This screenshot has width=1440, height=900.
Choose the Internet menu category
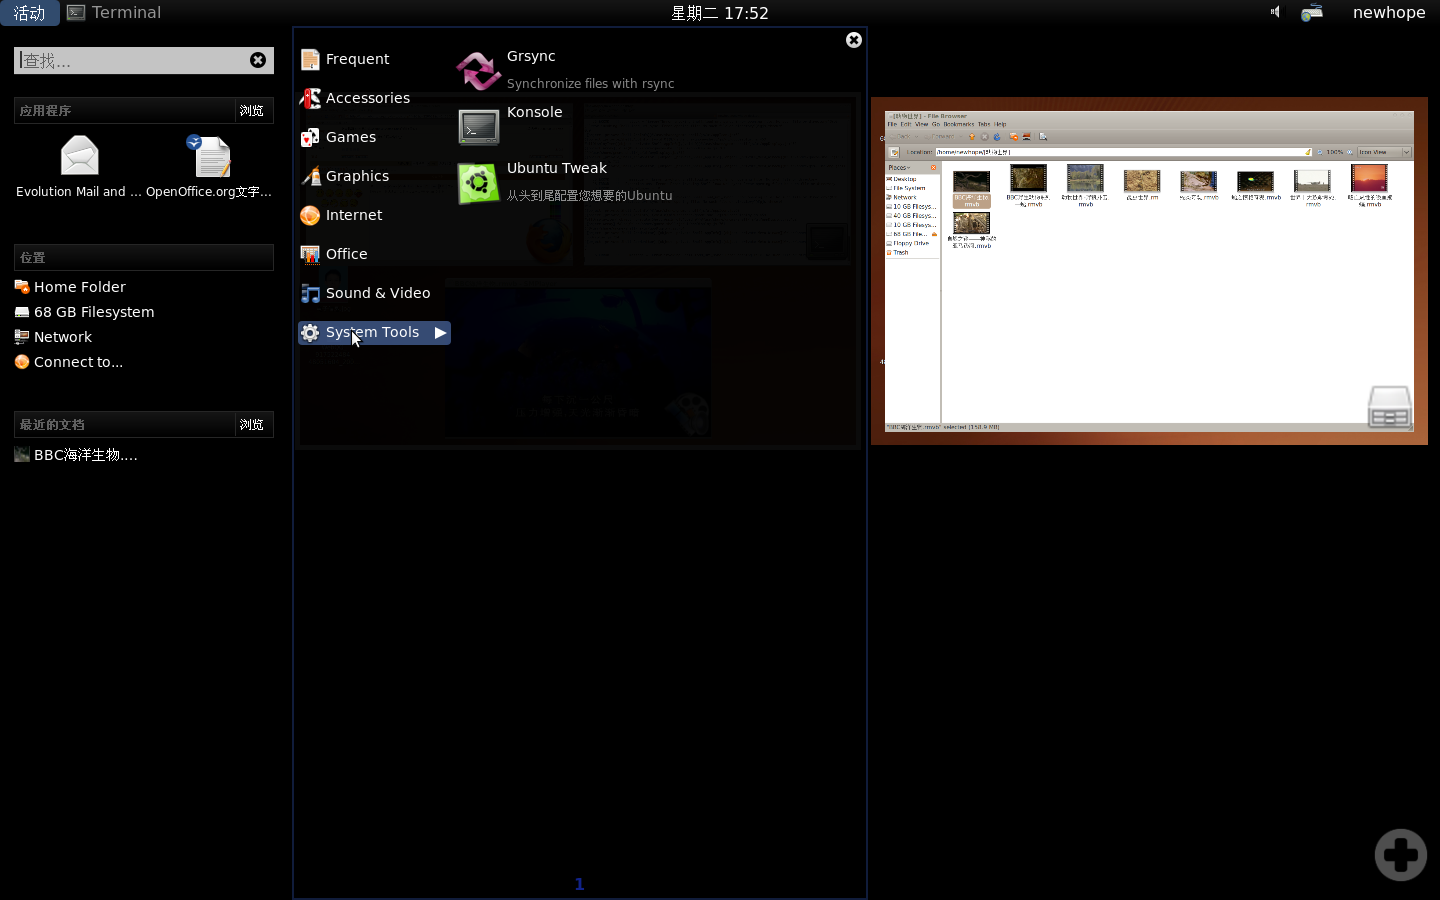click(x=354, y=215)
